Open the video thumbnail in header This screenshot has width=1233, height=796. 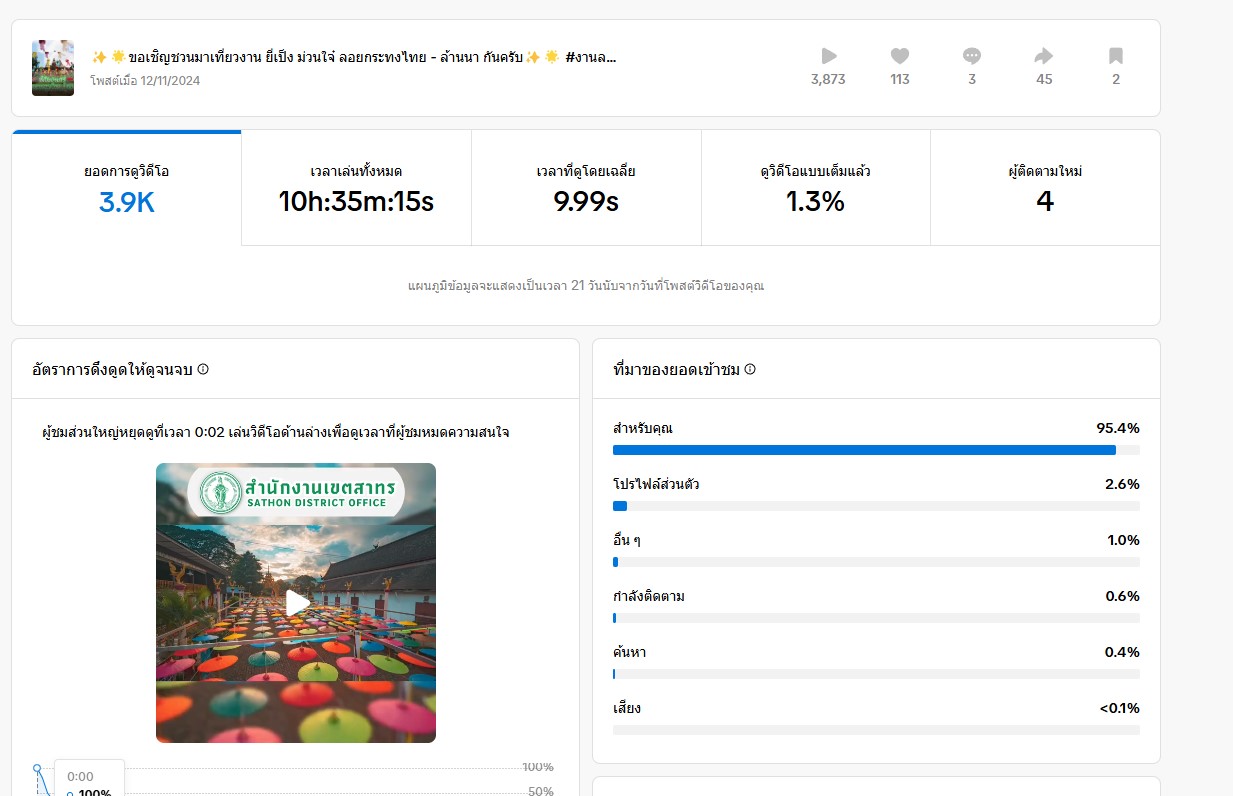tap(53, 68)
